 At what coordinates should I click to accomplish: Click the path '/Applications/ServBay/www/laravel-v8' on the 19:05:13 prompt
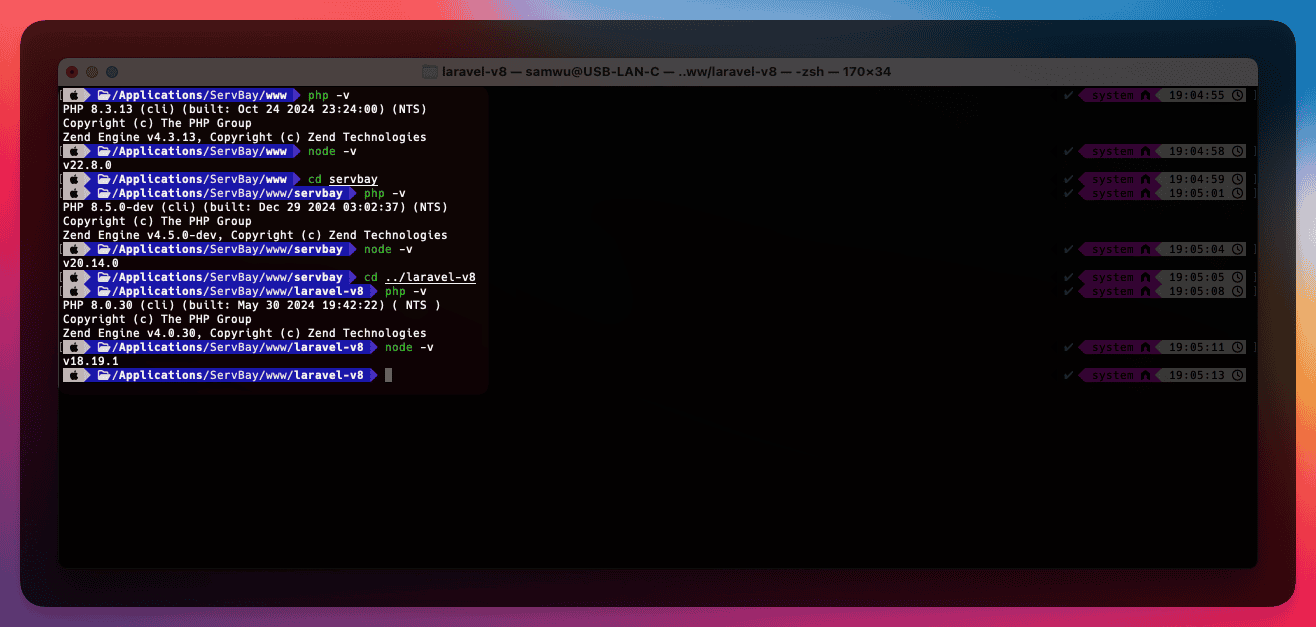(x=238, y=375)
